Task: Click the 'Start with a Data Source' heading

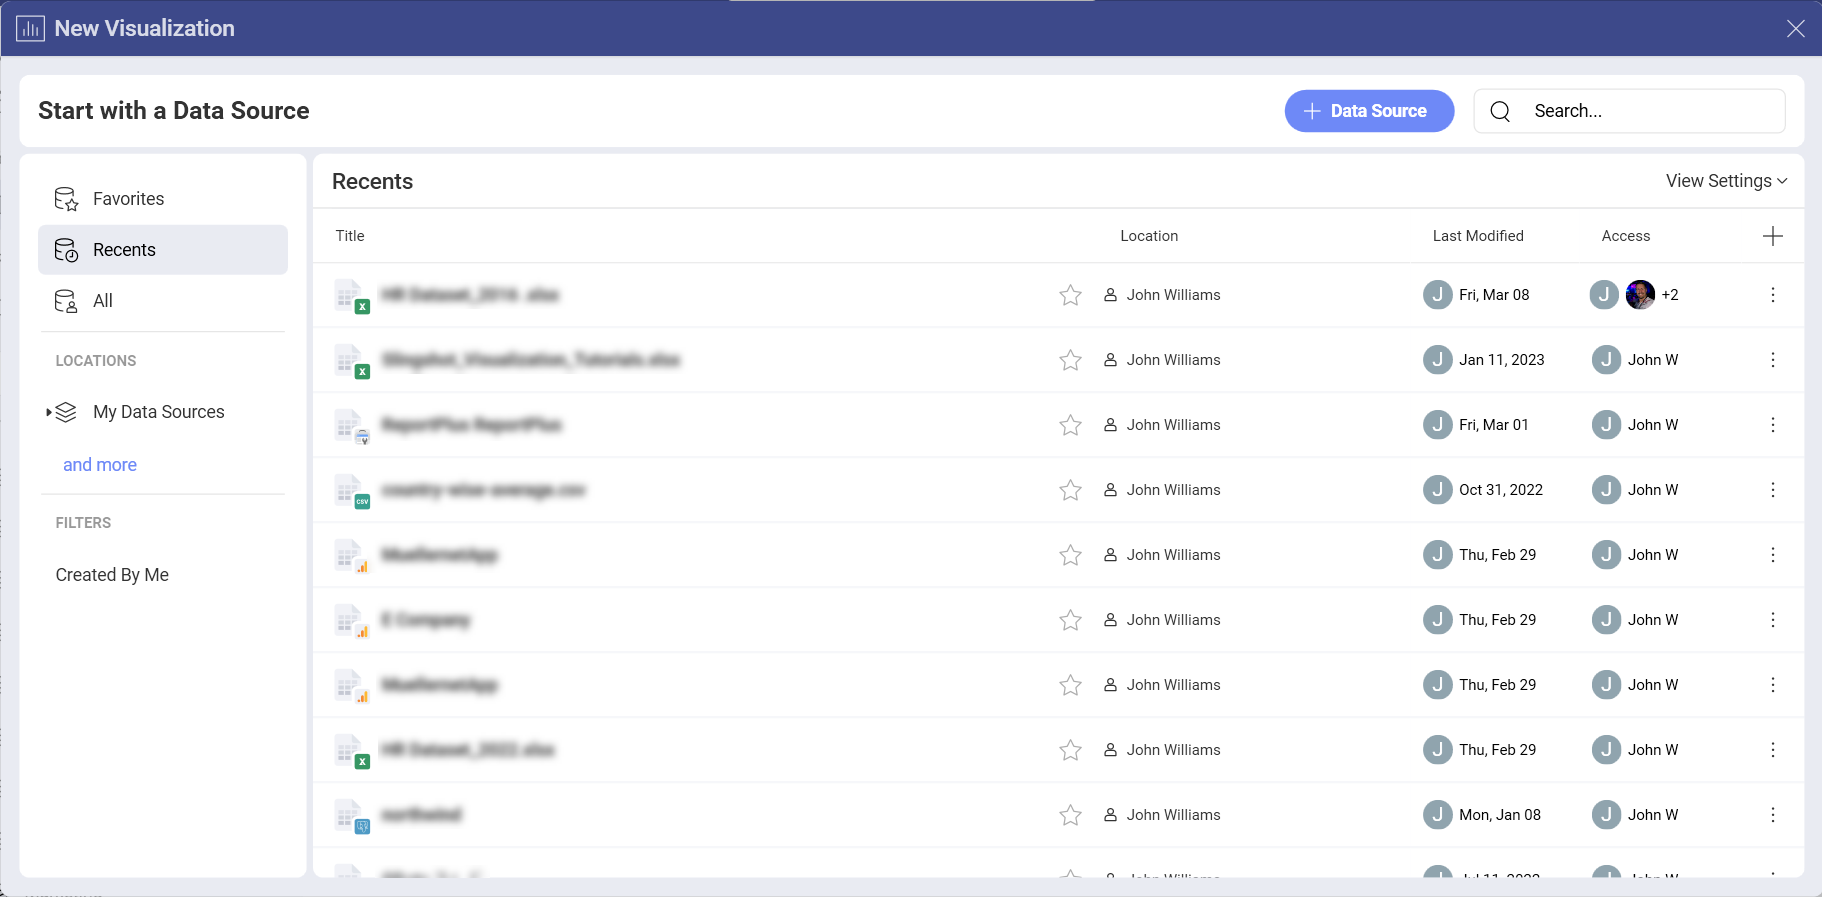Action: click(174, 111)
